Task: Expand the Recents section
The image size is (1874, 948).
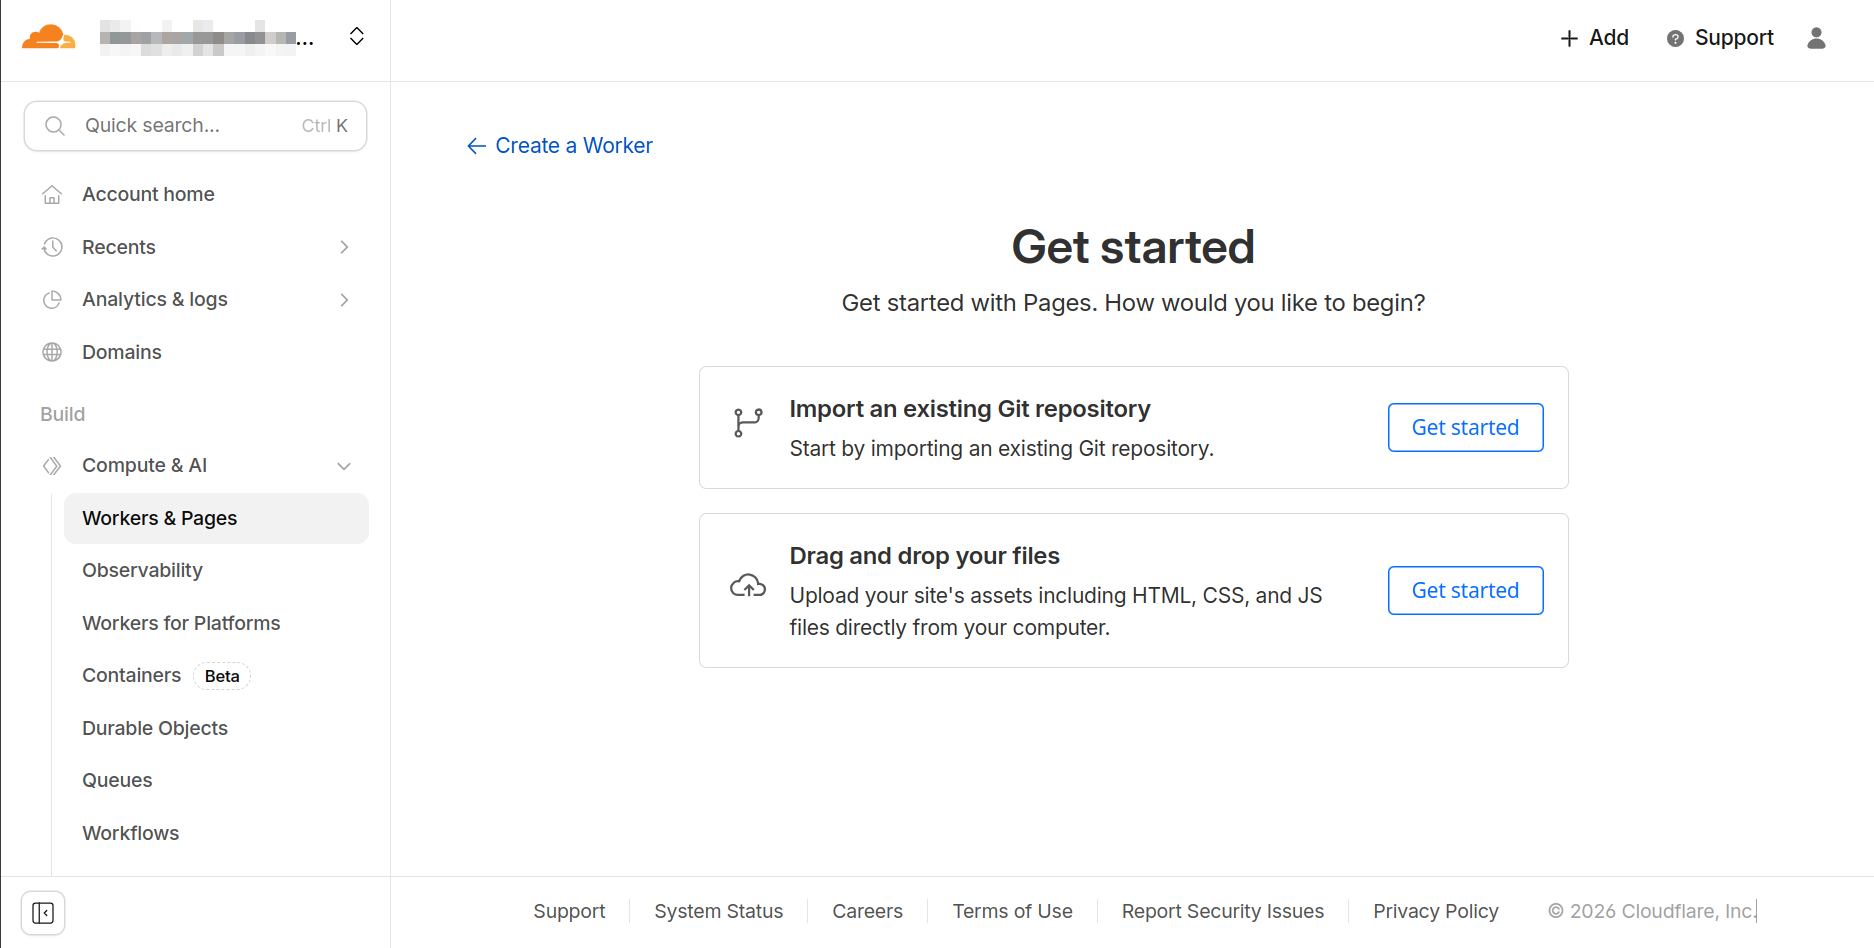Action: (344, 247)
